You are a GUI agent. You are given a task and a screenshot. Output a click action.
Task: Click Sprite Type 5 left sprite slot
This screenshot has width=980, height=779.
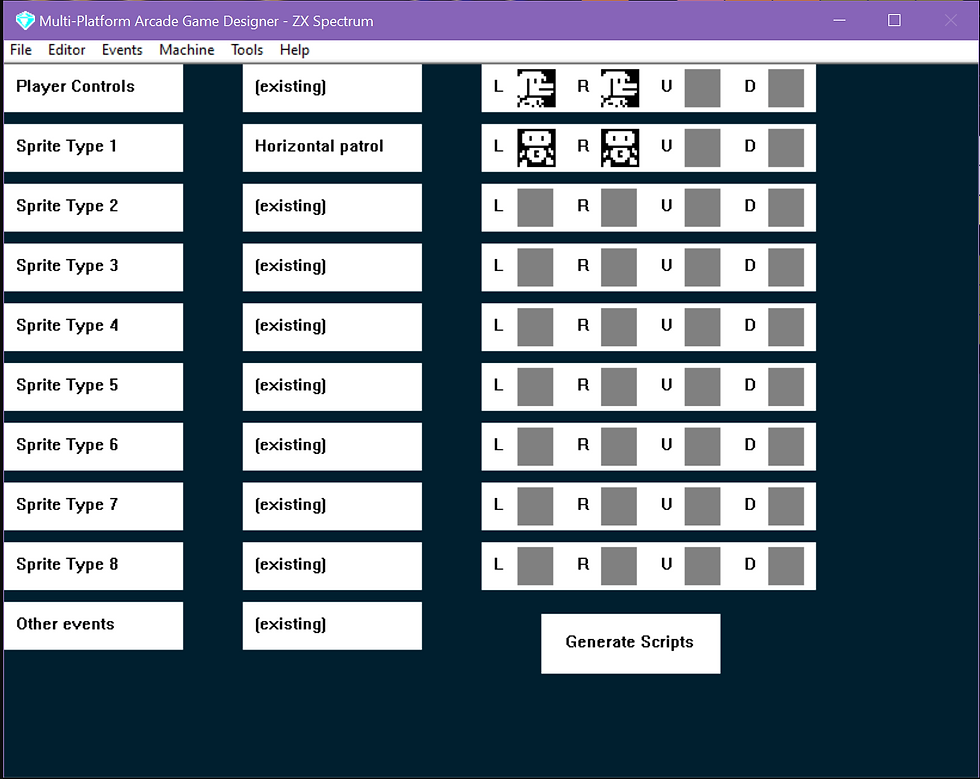pyautogui.click(x=535, y=387)
